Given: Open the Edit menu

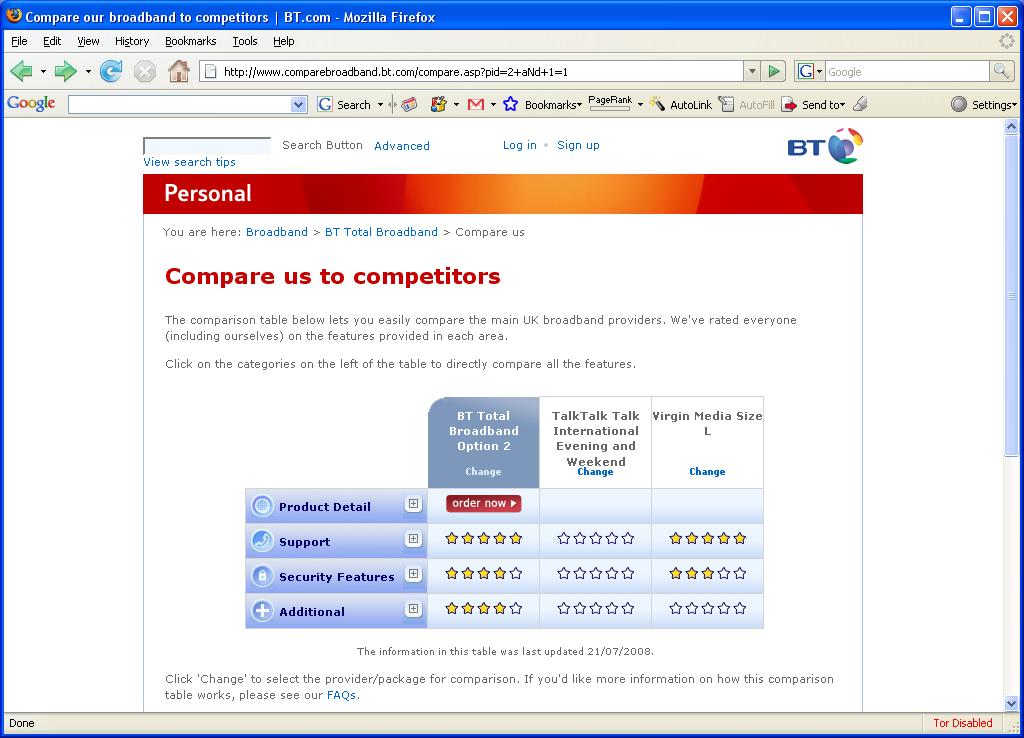Looking at the screenshot, I should [52, 41].
